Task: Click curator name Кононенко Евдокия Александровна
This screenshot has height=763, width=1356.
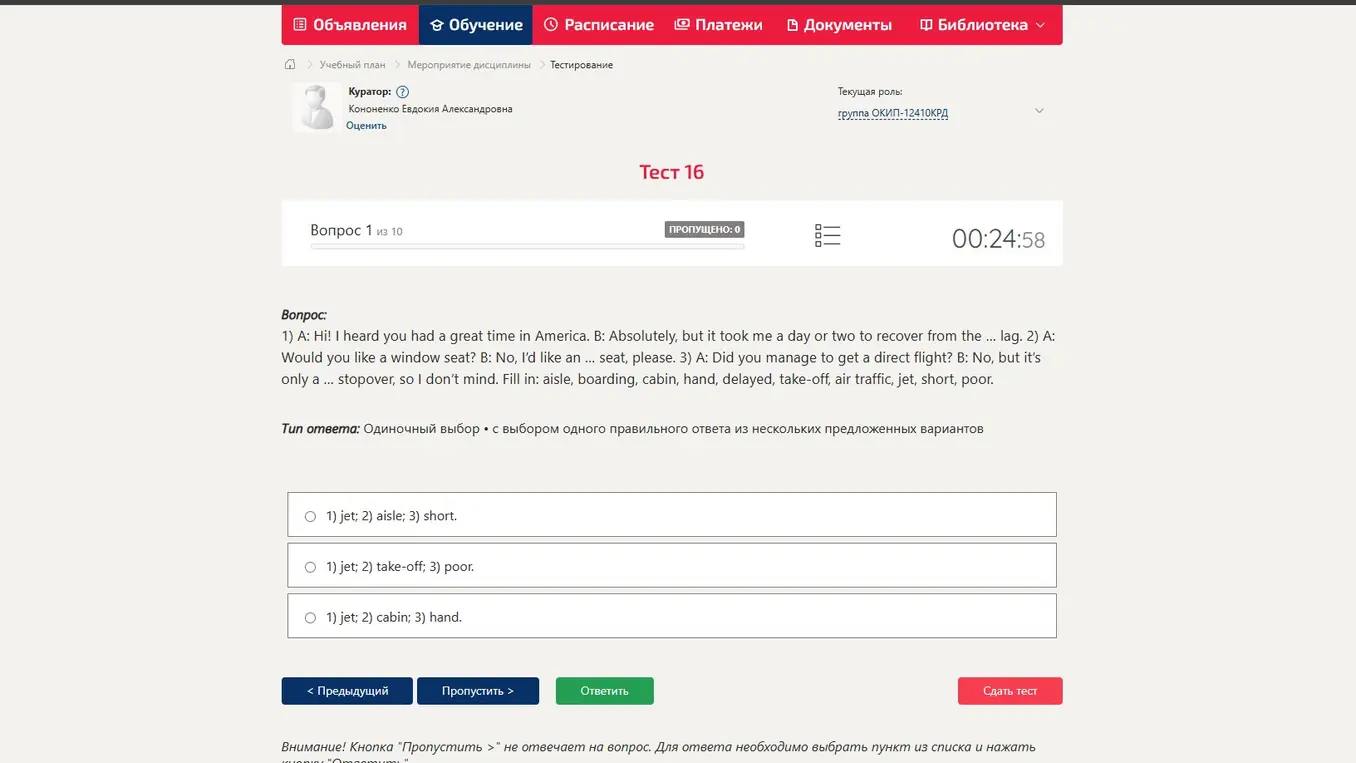Action: coord(430,109)
